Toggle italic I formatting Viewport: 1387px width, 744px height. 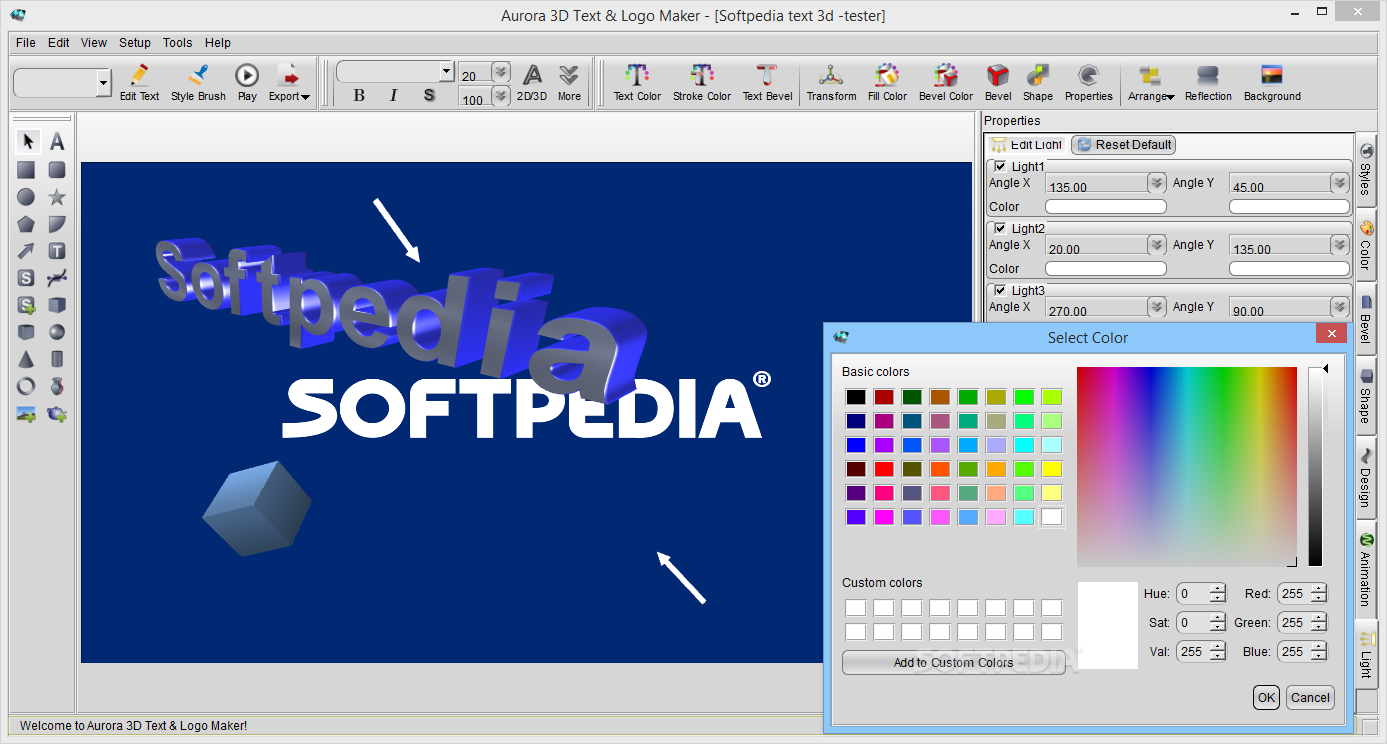coord(393,95)
